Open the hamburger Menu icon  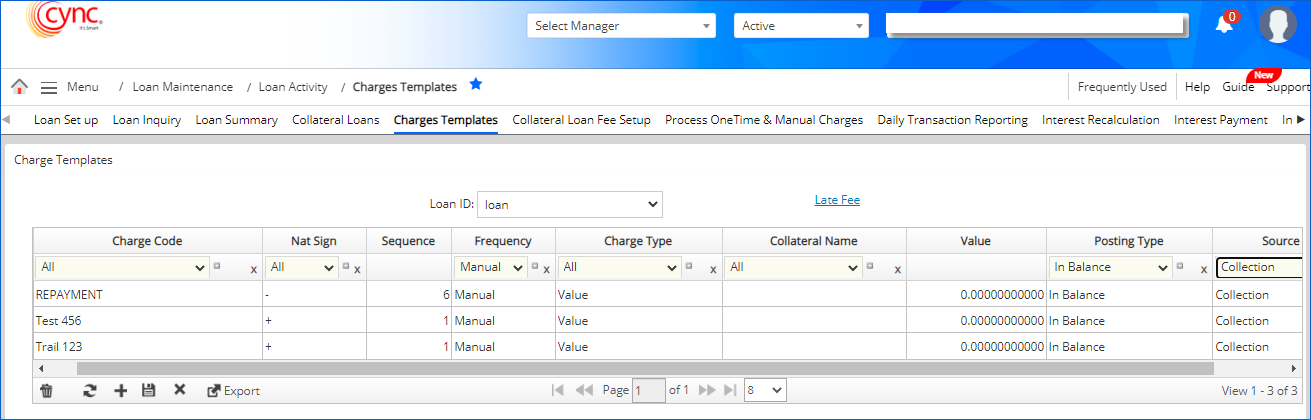pos(48,87)
